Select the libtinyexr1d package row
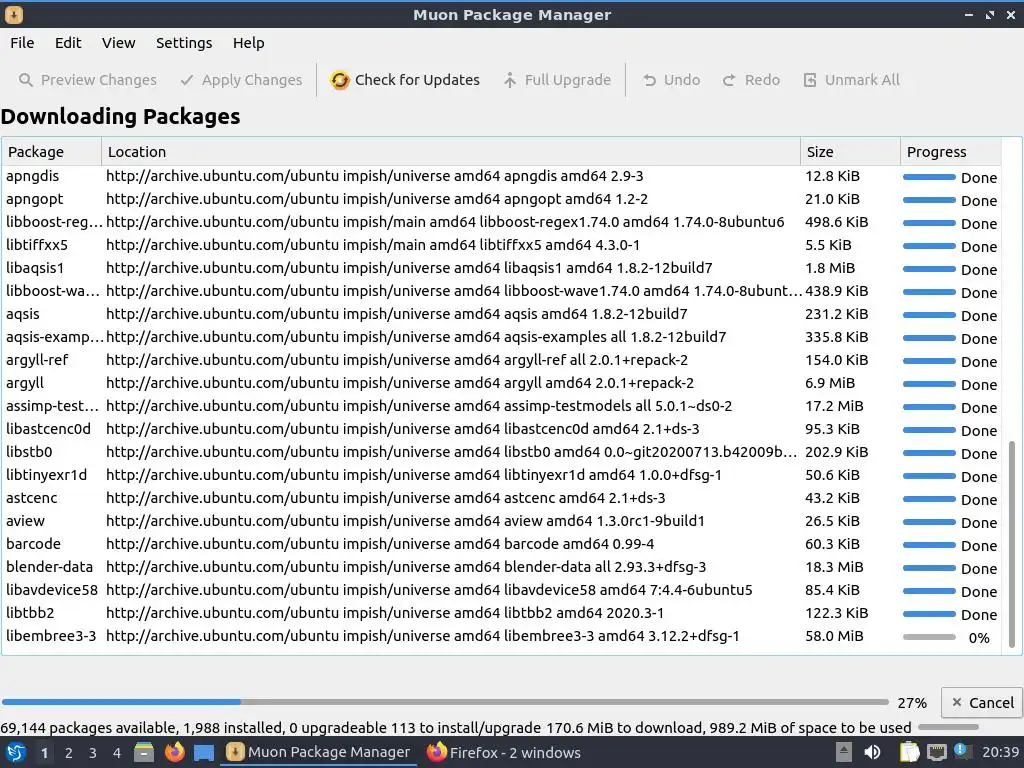Screen dimensions: 1024x768 [x=501, y=475]
